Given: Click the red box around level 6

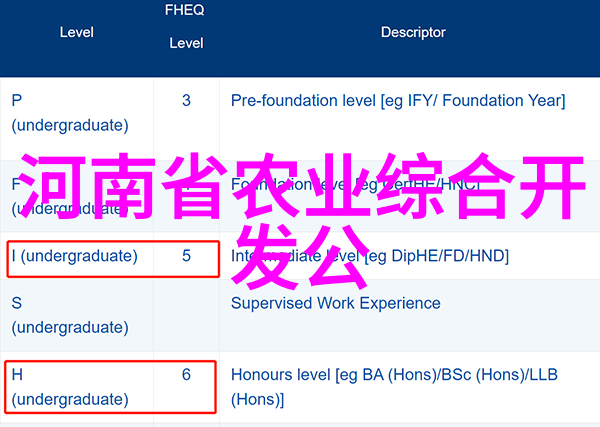Looking at the screenshot, I should point(111,387).
